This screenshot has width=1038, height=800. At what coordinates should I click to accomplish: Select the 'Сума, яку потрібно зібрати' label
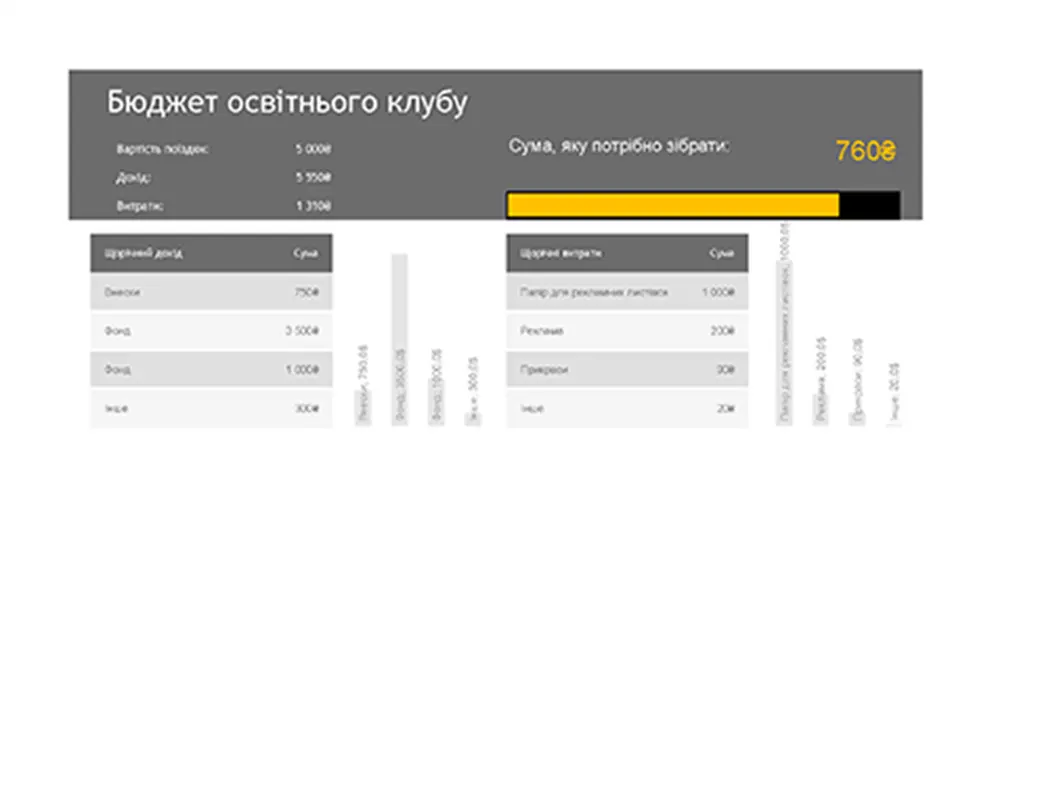pyautogui.click(x=619, y=146)
